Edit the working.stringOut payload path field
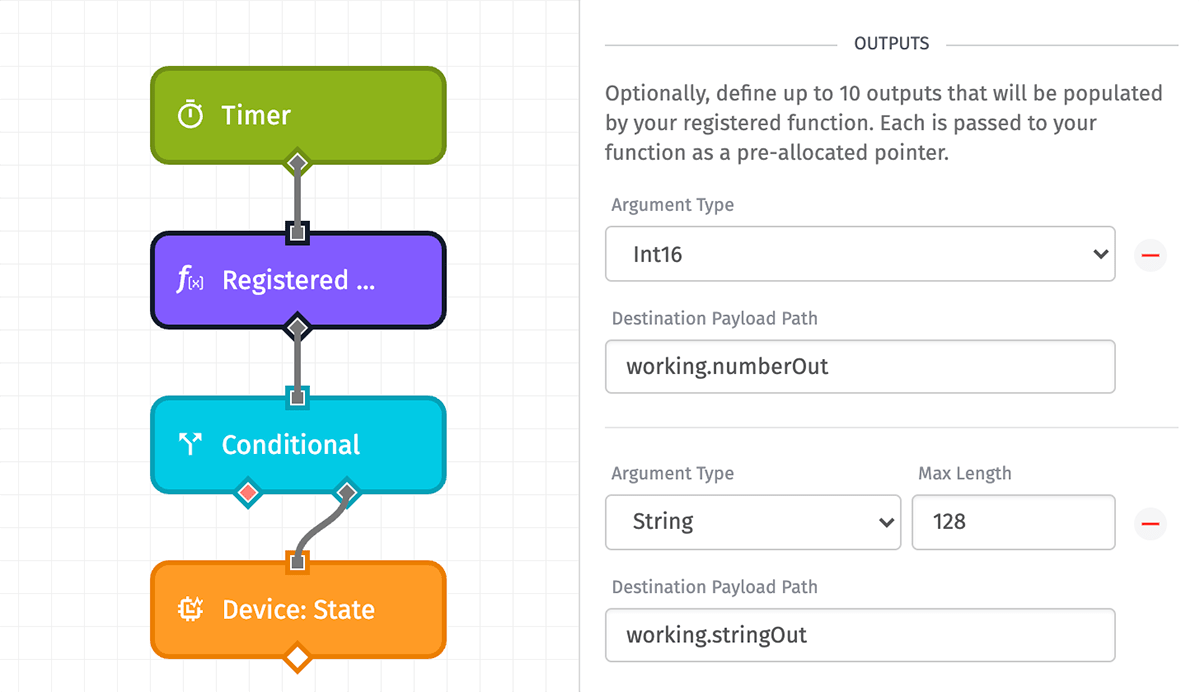Viewport: 1200px width, 692px height. click(860, 635)
